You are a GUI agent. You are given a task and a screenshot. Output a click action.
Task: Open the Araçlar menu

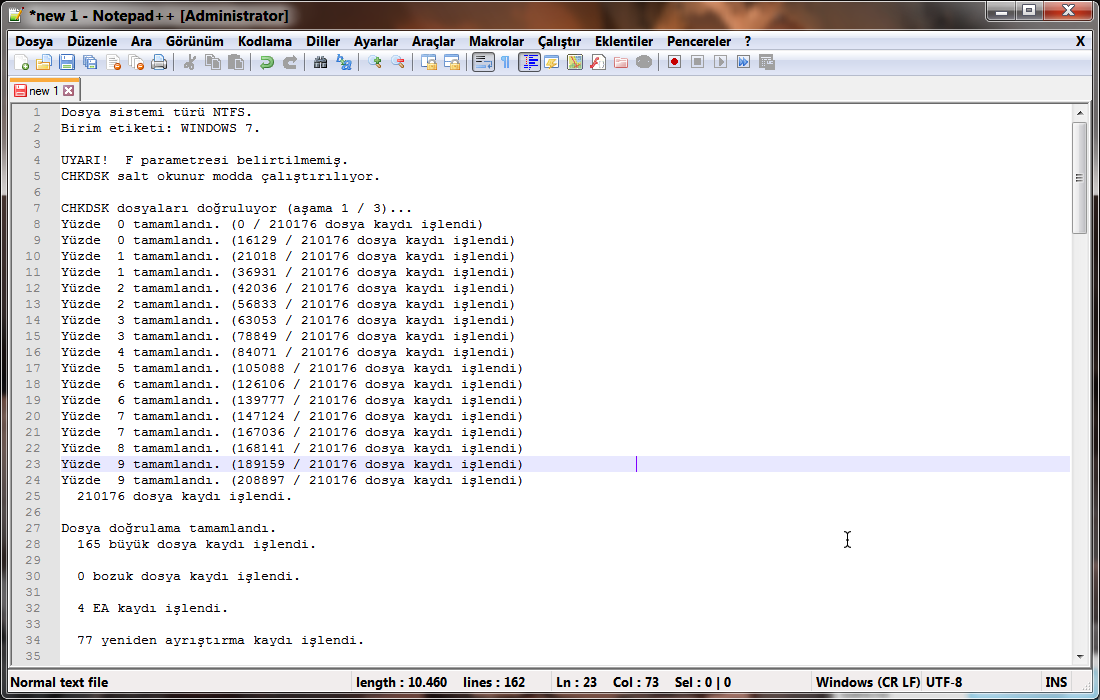pyautogui.click(x=434, y=41)
